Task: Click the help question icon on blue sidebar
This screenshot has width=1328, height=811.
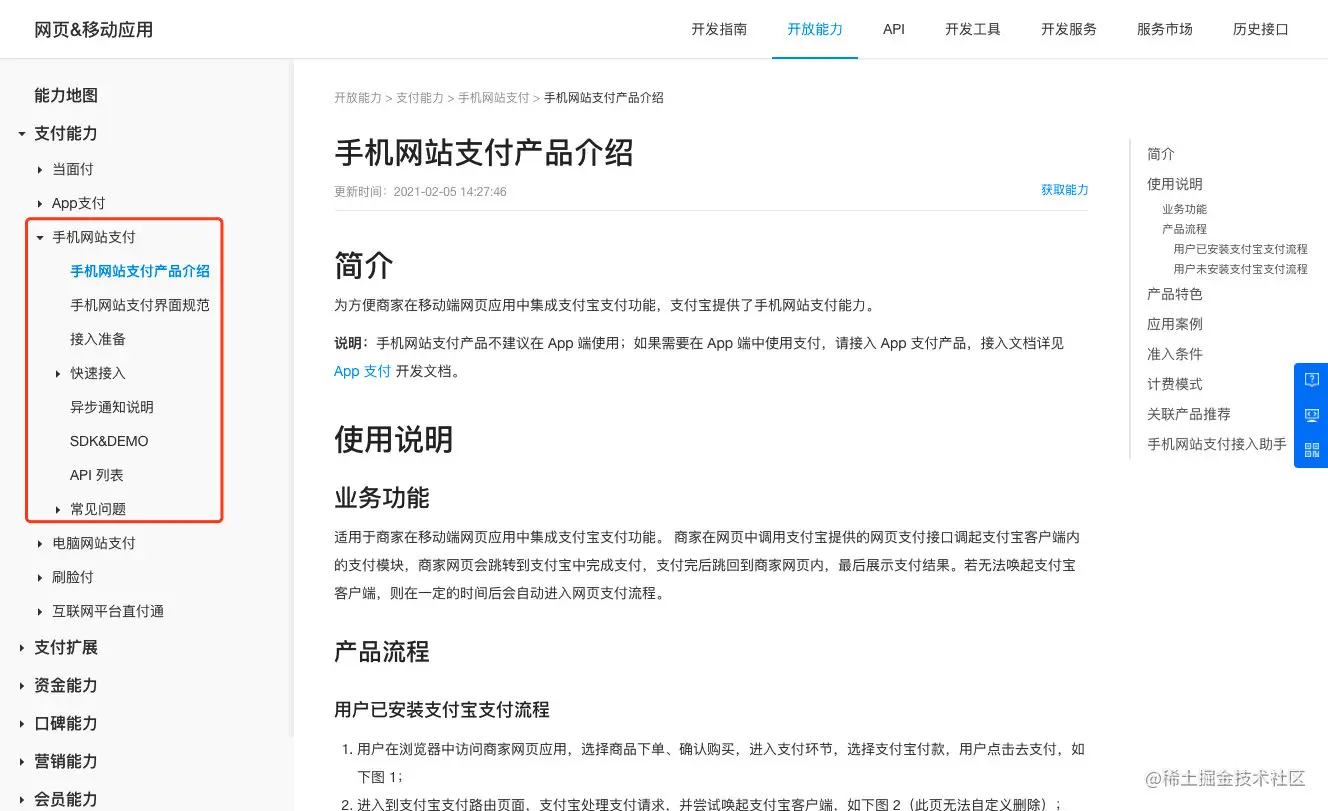Action: (x=1312, y=379)
